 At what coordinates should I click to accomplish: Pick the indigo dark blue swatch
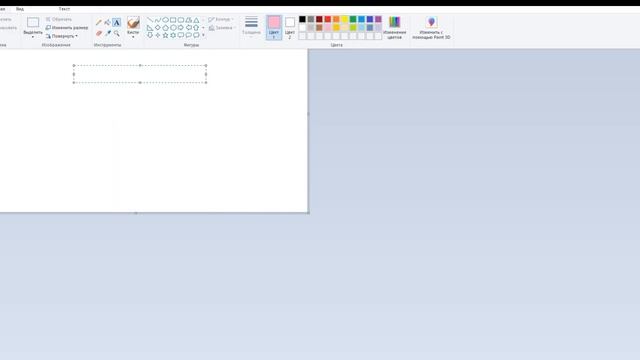tap(370, 19)
